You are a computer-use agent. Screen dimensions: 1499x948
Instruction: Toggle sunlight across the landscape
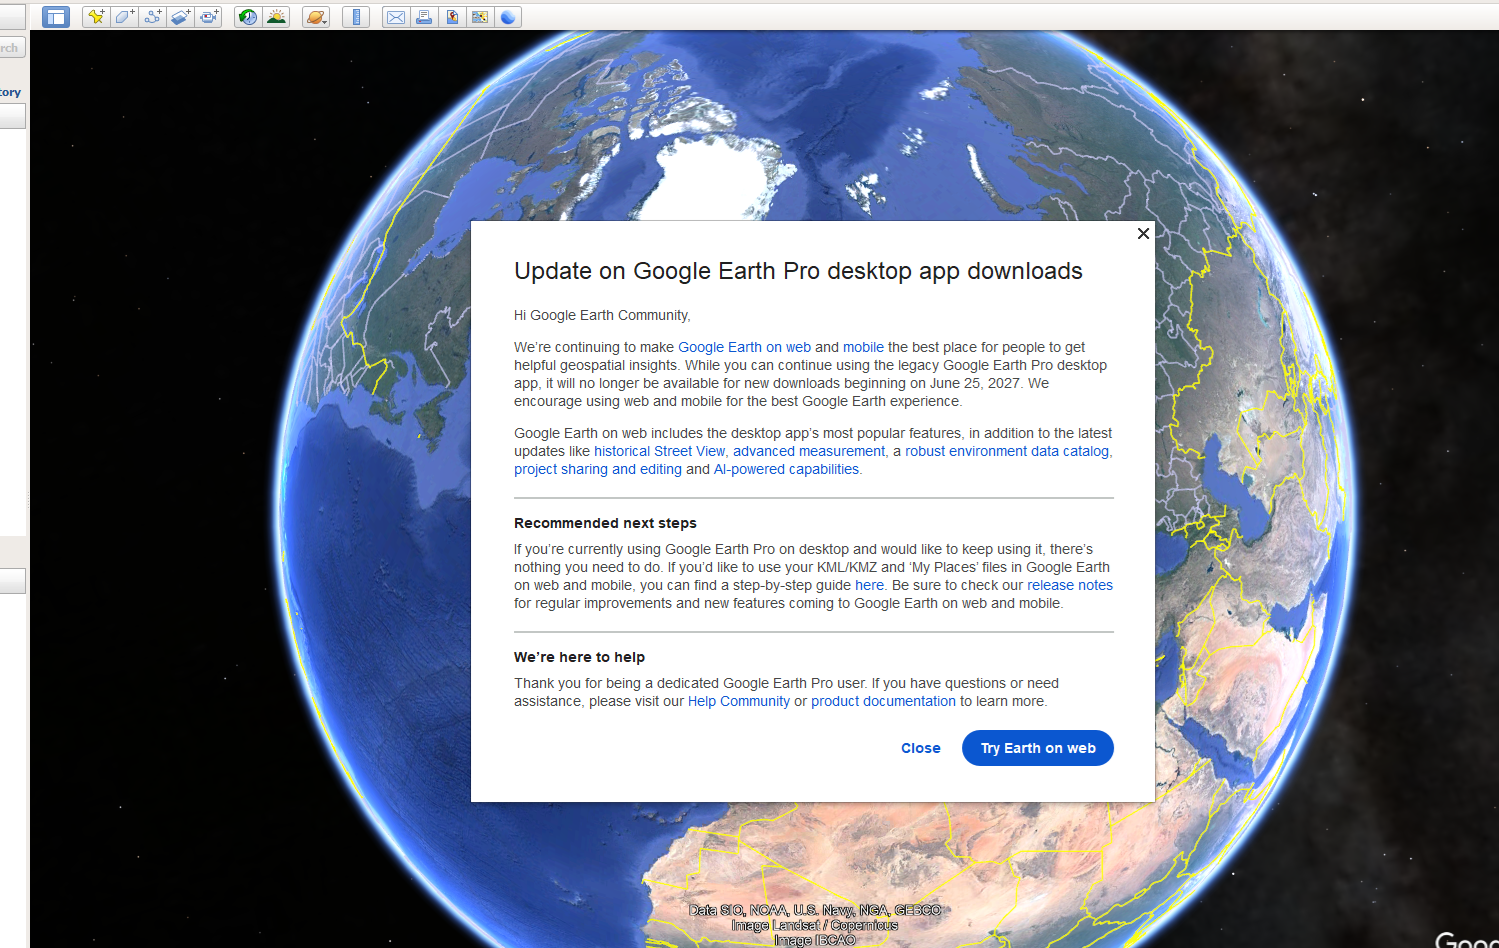(276, 17)
